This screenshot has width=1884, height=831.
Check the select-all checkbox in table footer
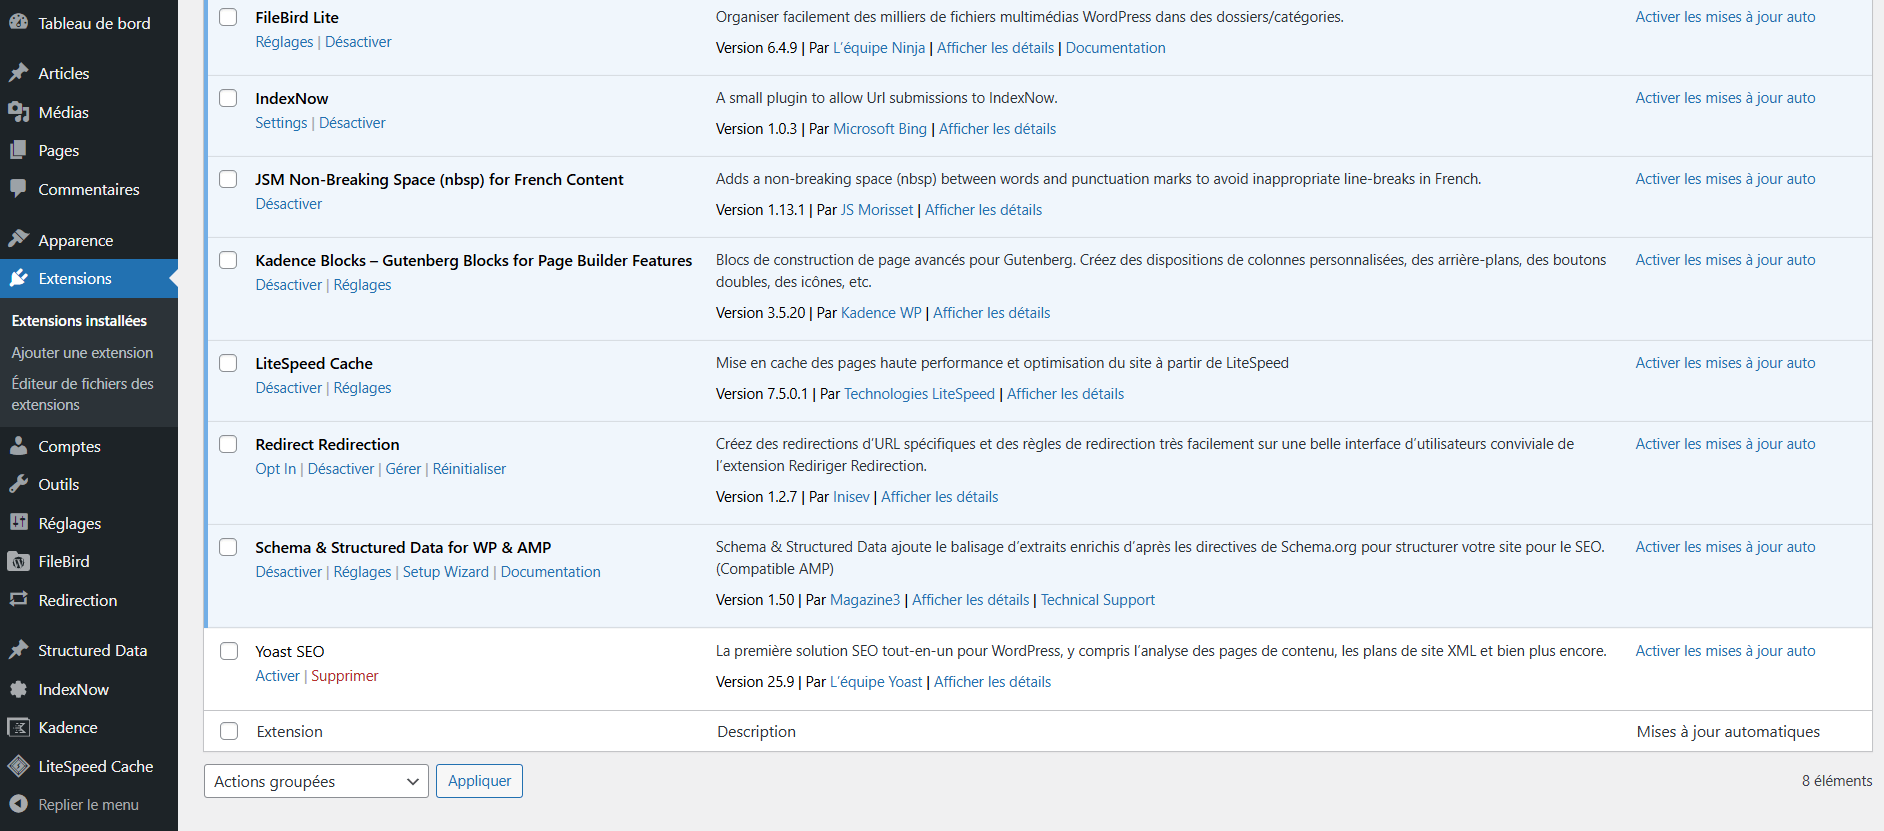(x=229, y=731)
